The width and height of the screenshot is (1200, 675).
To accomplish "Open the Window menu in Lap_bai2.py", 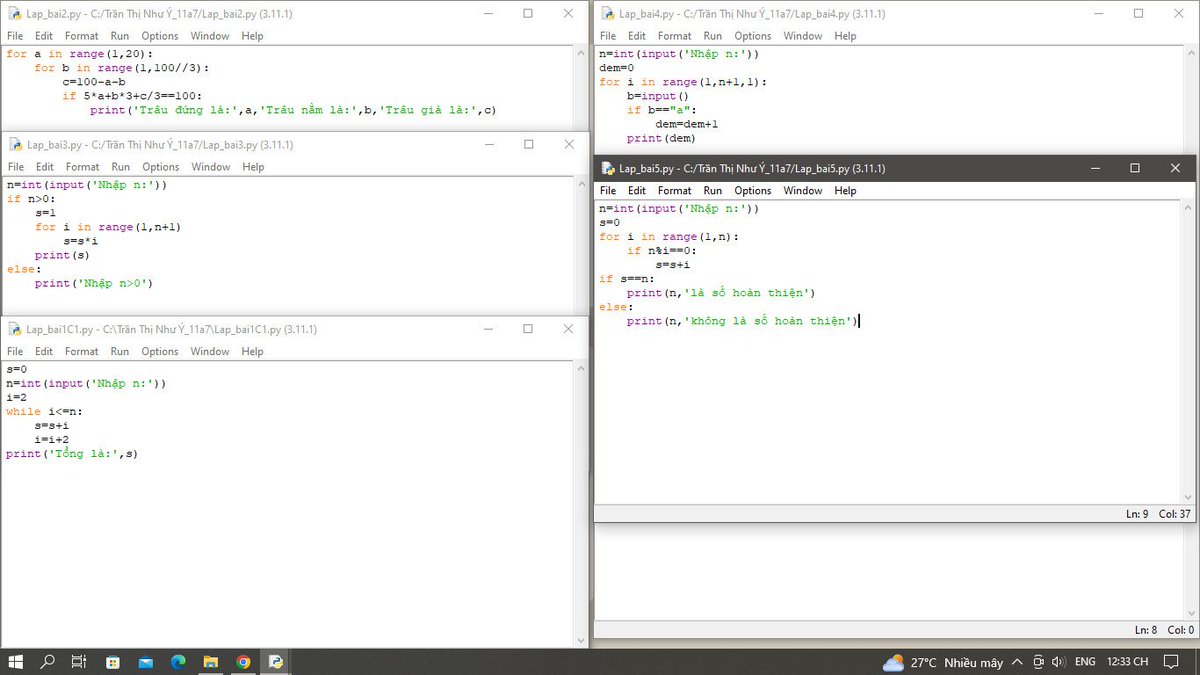I will tap(210, 36).
